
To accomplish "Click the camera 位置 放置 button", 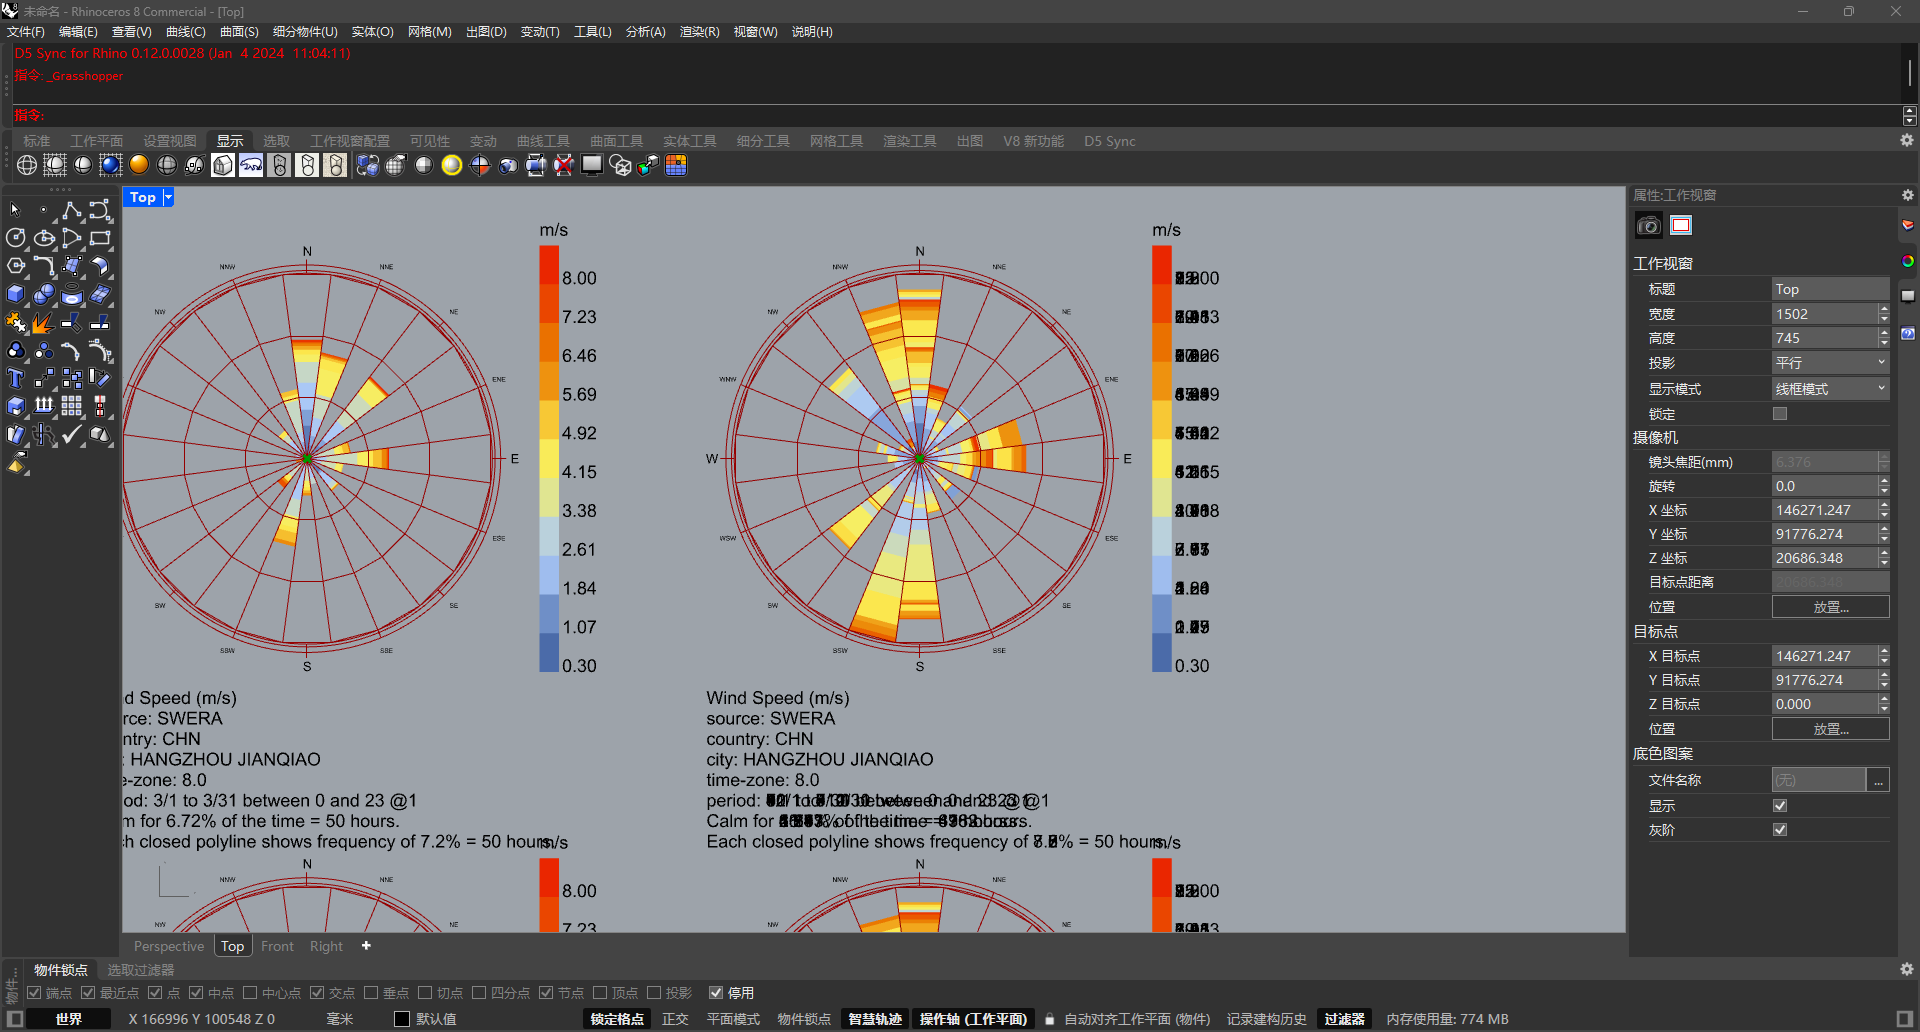I will tap(1830, 607).
